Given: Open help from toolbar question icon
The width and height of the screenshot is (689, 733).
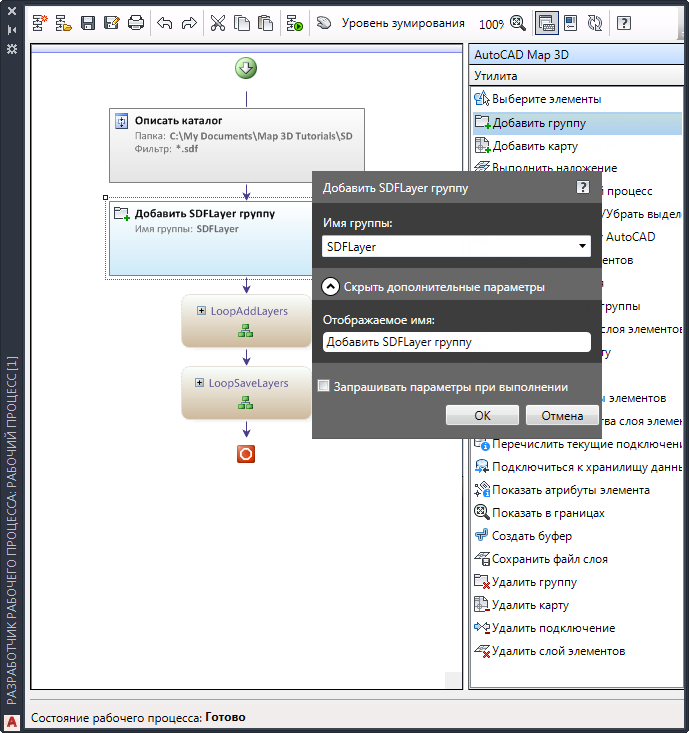Looking at the screenshot, I should click(x=624, y=22).
